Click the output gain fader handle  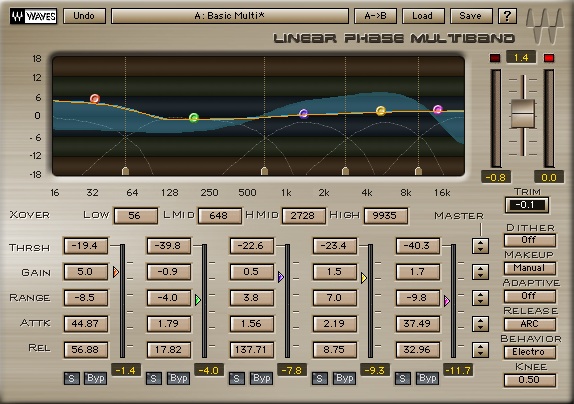(x=523, y=114)
